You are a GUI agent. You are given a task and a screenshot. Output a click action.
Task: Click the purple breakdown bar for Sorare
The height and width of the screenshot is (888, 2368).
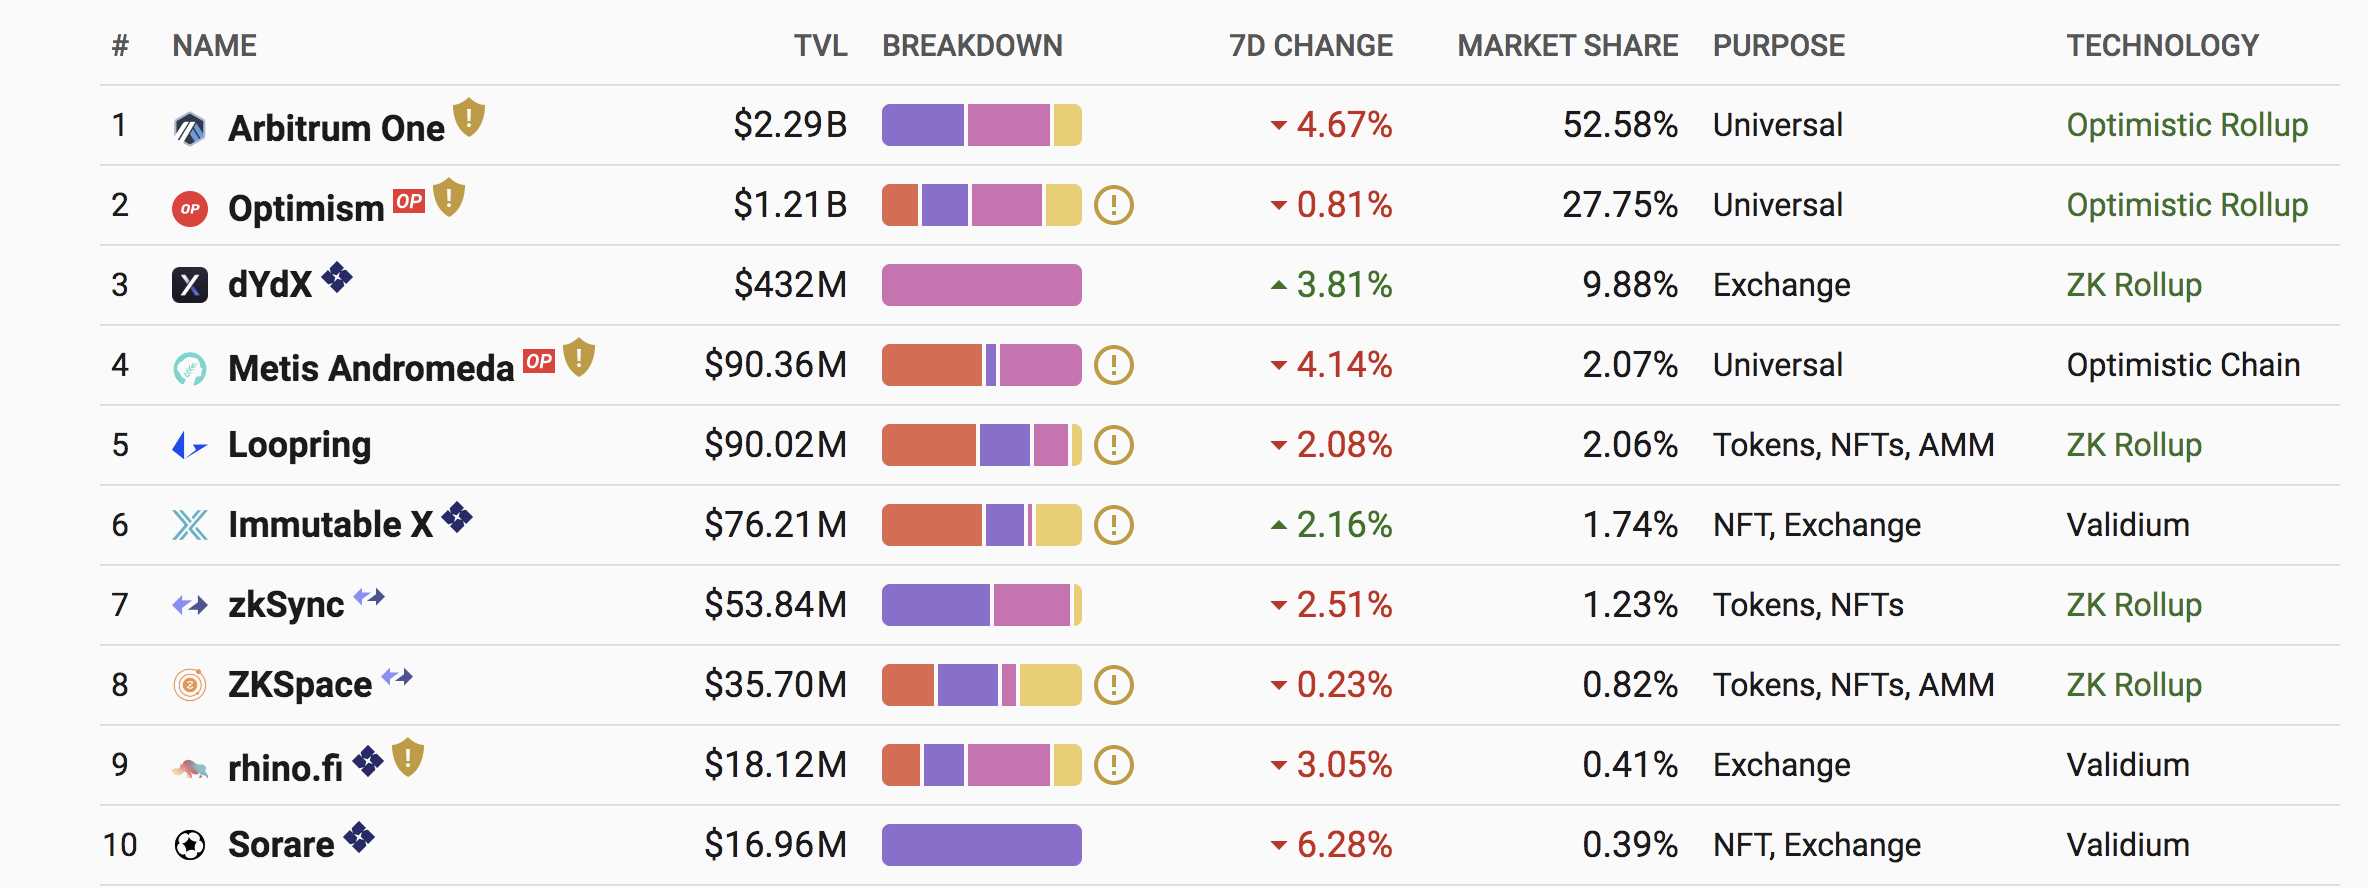point(981,845)
